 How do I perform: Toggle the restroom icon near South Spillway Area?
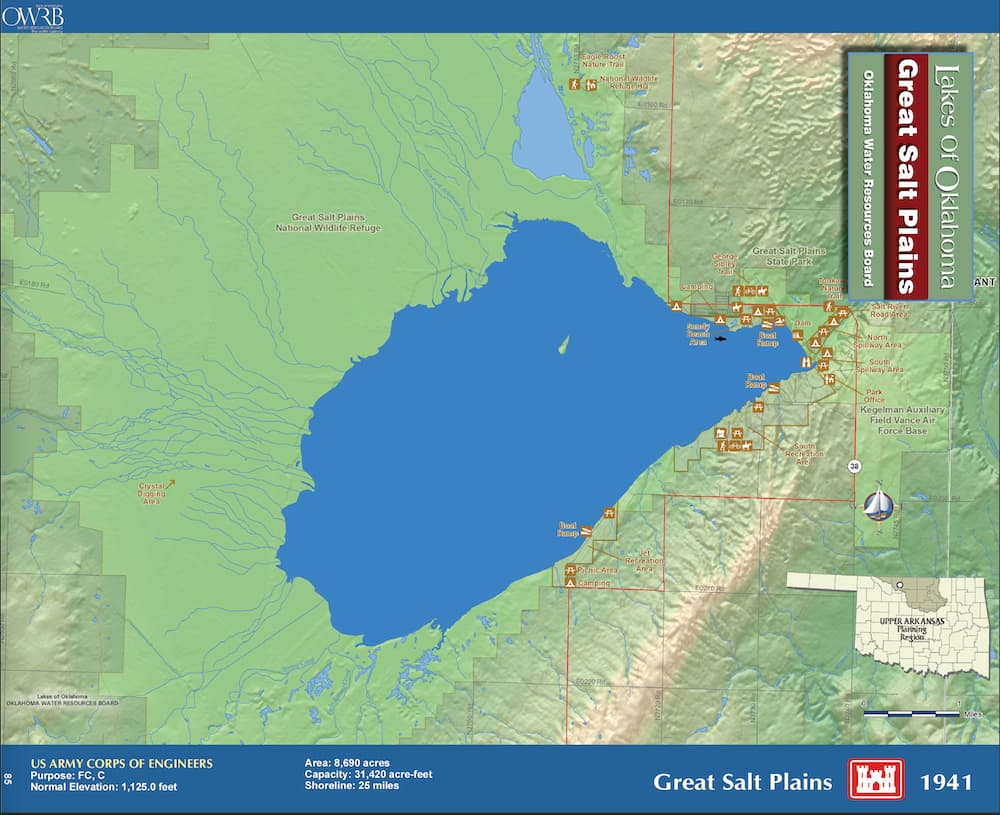click(x=829, y=379)
